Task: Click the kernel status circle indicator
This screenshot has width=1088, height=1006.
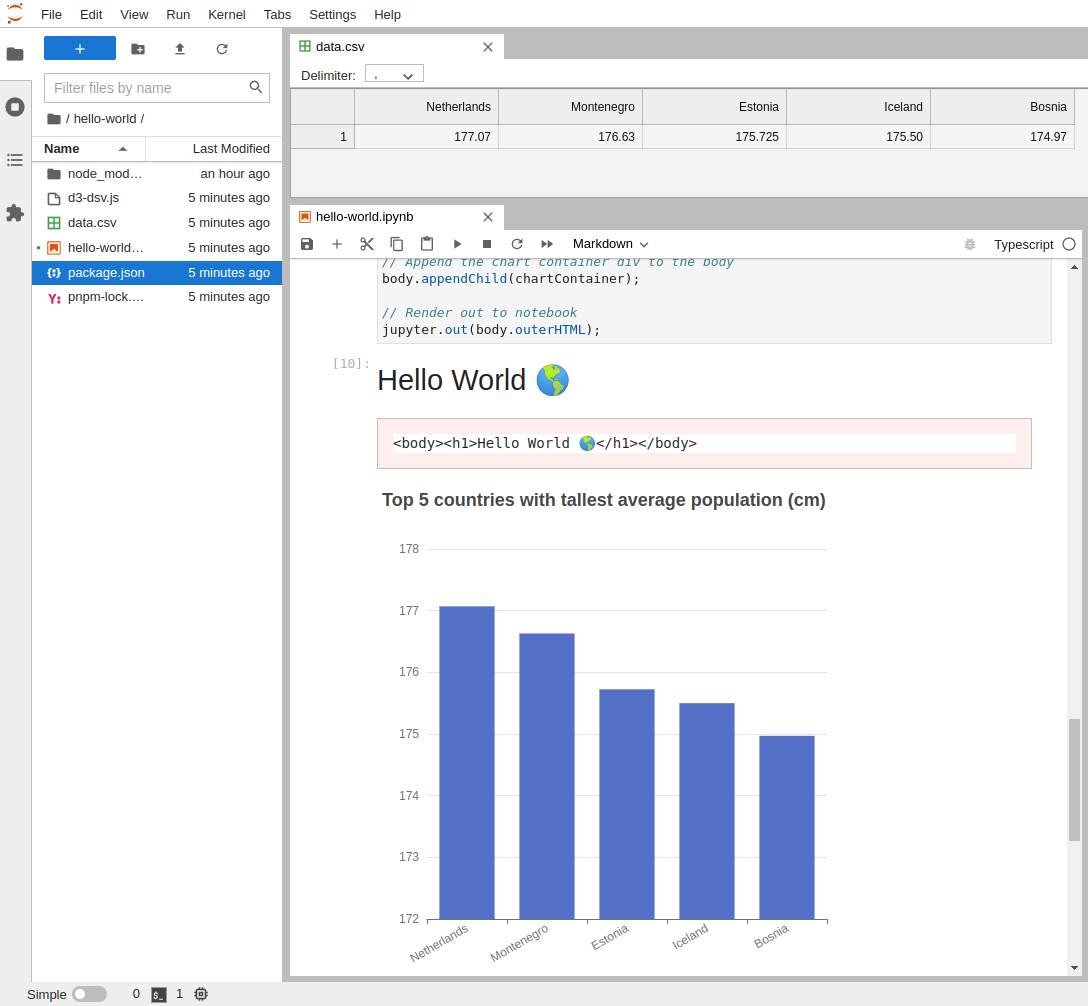Action: point(1069,244)
